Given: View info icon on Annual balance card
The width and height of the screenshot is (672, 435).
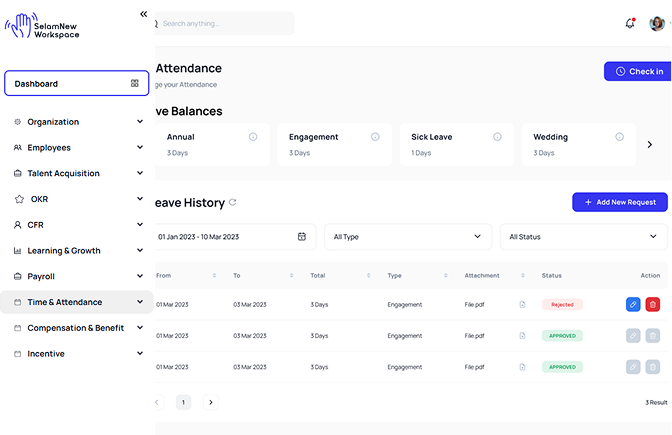Looking at the screenshot, I should (253, 137).
